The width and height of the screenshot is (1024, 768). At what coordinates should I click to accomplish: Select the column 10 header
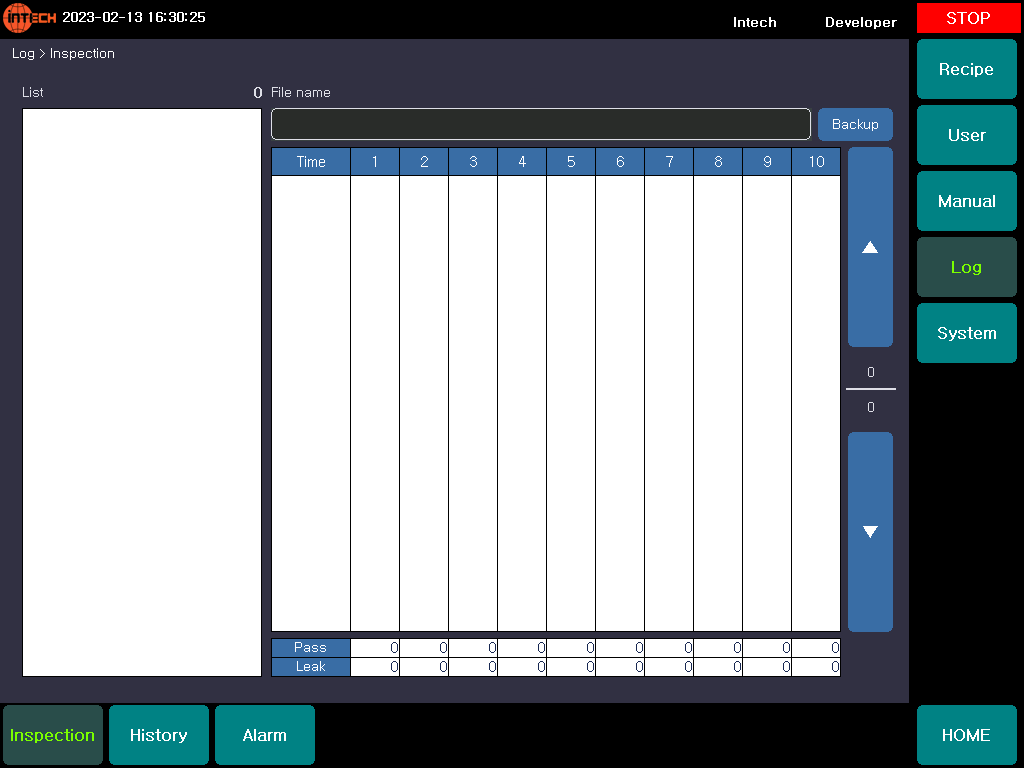816,162
